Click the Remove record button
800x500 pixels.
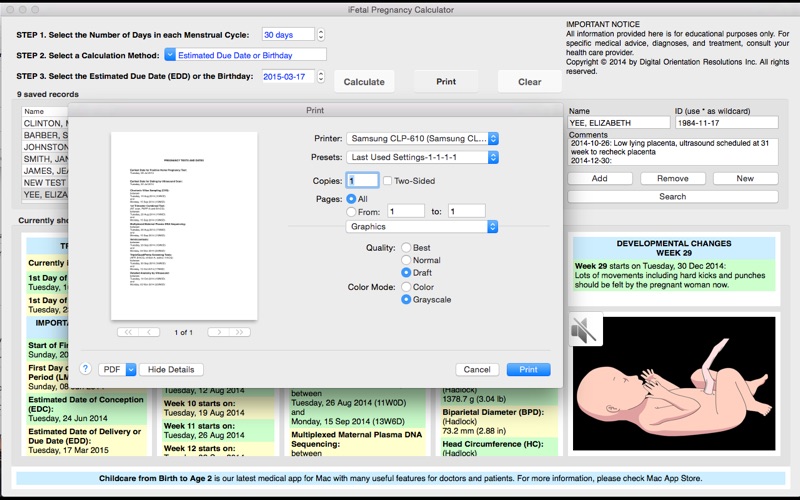[672, 178]
